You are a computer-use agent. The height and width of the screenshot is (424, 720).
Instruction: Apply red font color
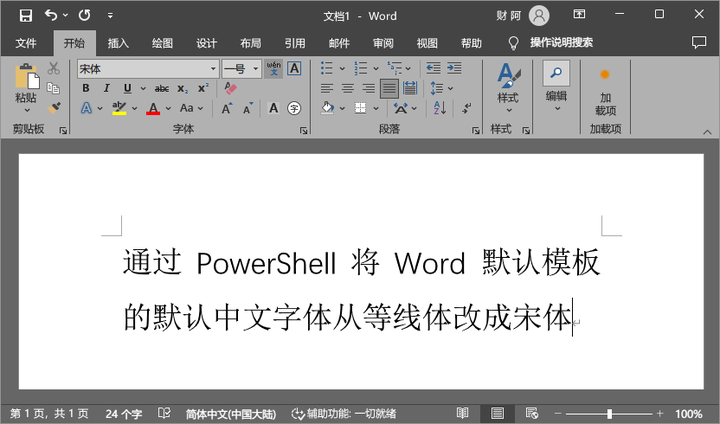tap(153, 108)
